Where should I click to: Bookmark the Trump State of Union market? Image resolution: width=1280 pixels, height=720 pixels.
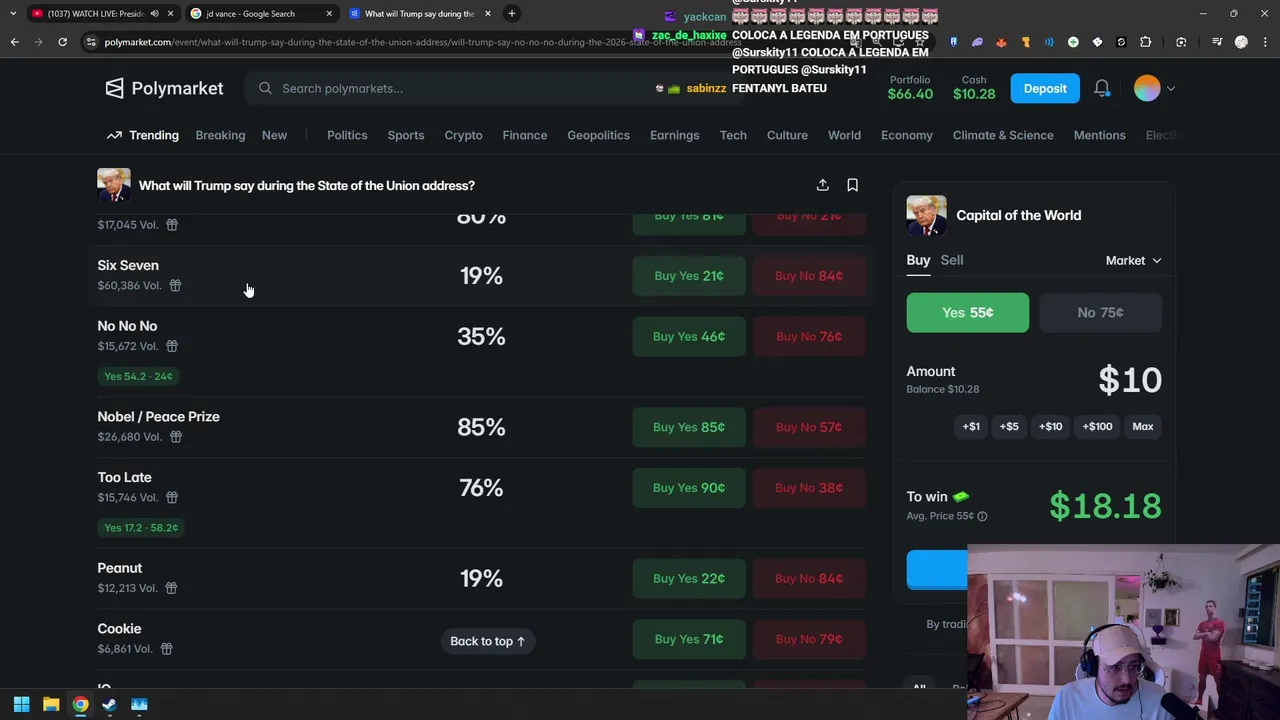click(852, 185)
